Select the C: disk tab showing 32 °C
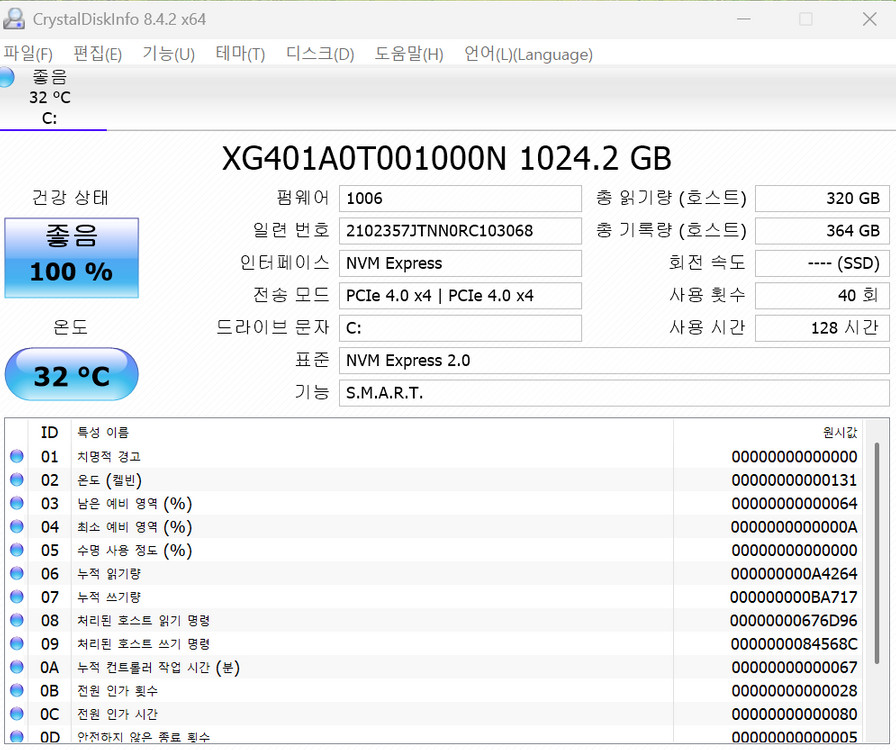This screenshot has height=750, width=896. pyautogui.click(x=50, y=97)
